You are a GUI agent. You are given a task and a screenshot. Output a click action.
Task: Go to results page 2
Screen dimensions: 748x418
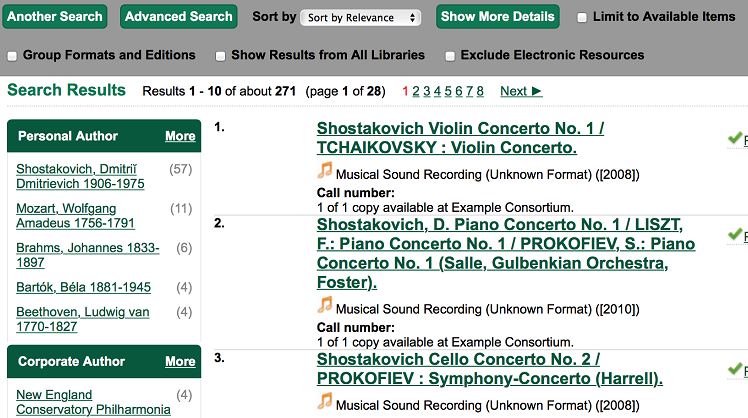click(416, 91)
